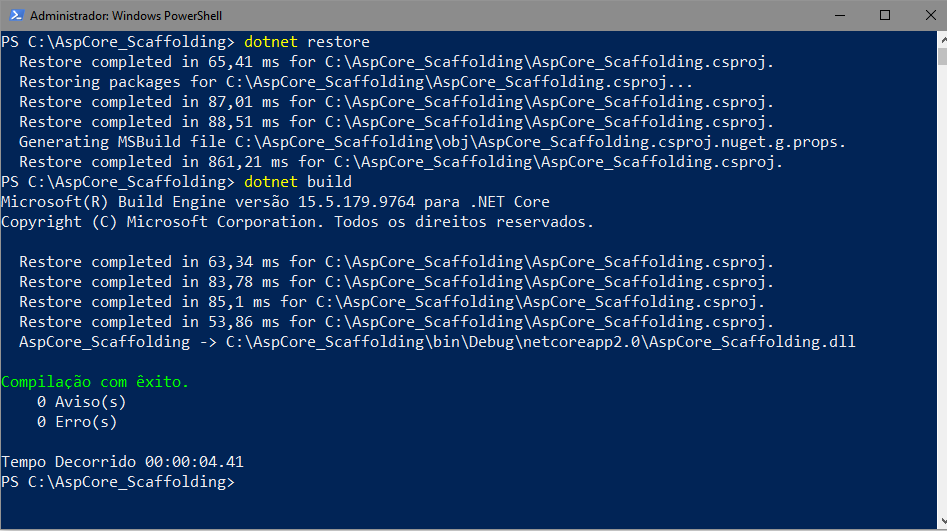Click the Administrador: Windows PowerShell title text
The image size is (947, 531).
[126, 16]
